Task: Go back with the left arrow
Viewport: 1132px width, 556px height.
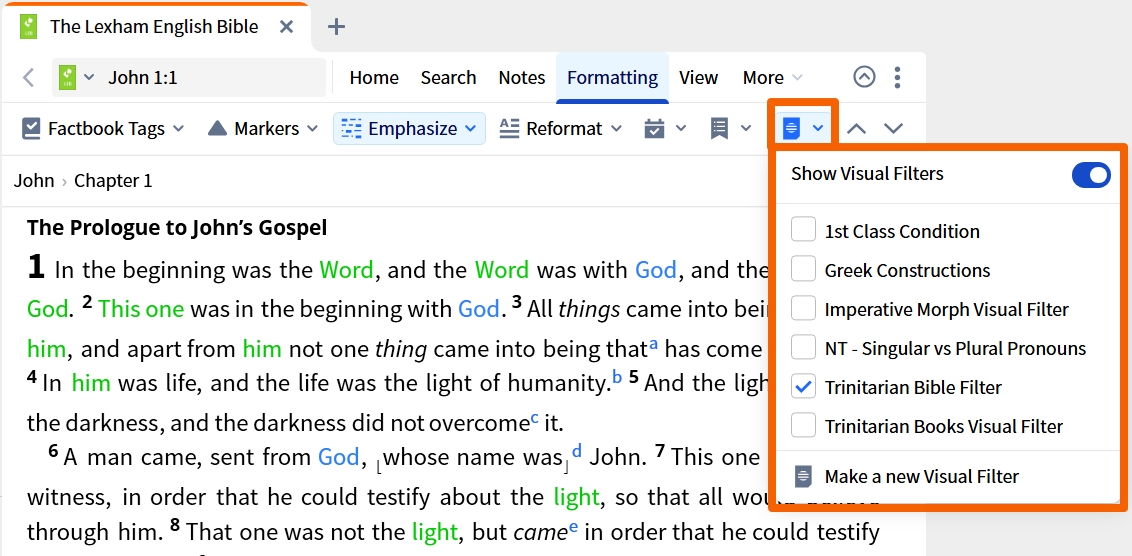Action: pyautogui.click(x=29, y=77)
